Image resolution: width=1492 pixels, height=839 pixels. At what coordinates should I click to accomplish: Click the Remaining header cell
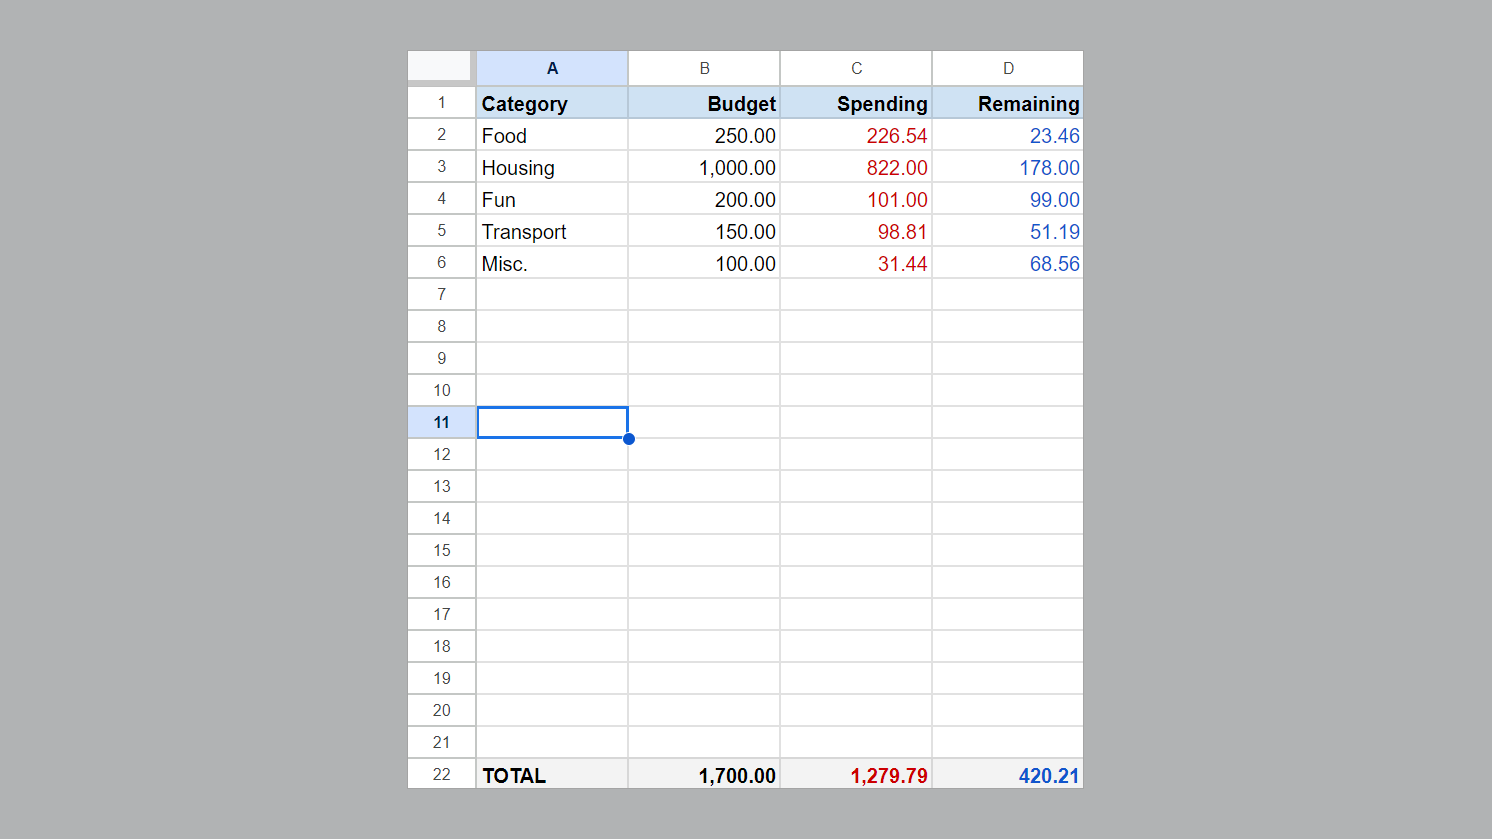click(x=1008, y=103)
